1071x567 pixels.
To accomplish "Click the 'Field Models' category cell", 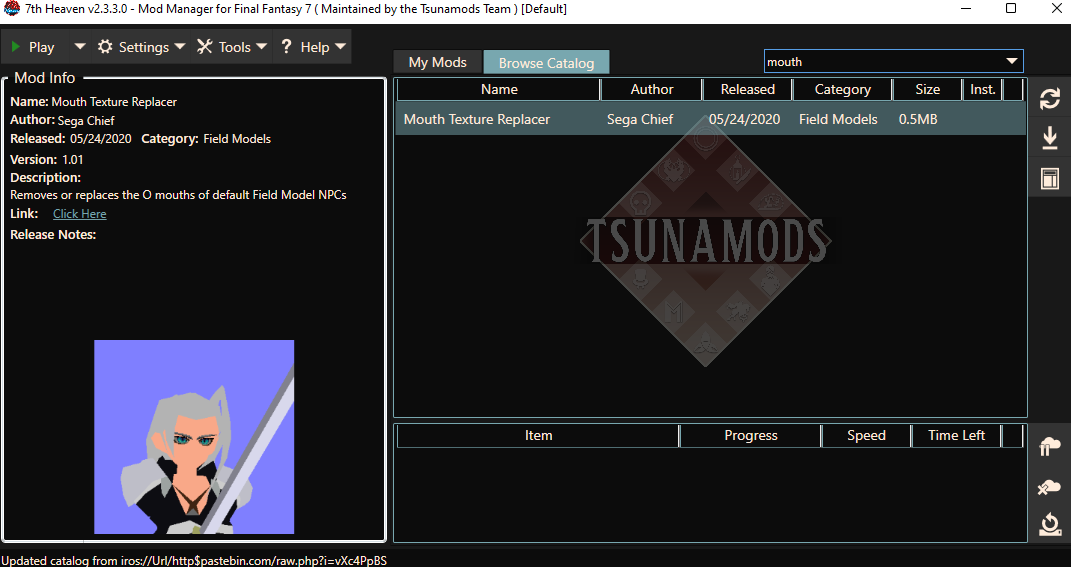I will 838,119.
